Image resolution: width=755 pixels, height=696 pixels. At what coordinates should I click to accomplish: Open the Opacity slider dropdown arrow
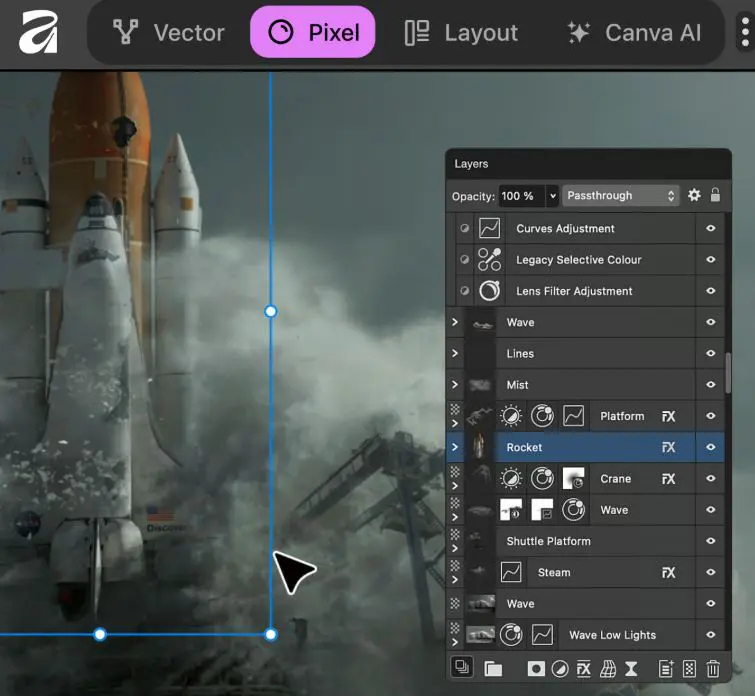pos(552,196)
